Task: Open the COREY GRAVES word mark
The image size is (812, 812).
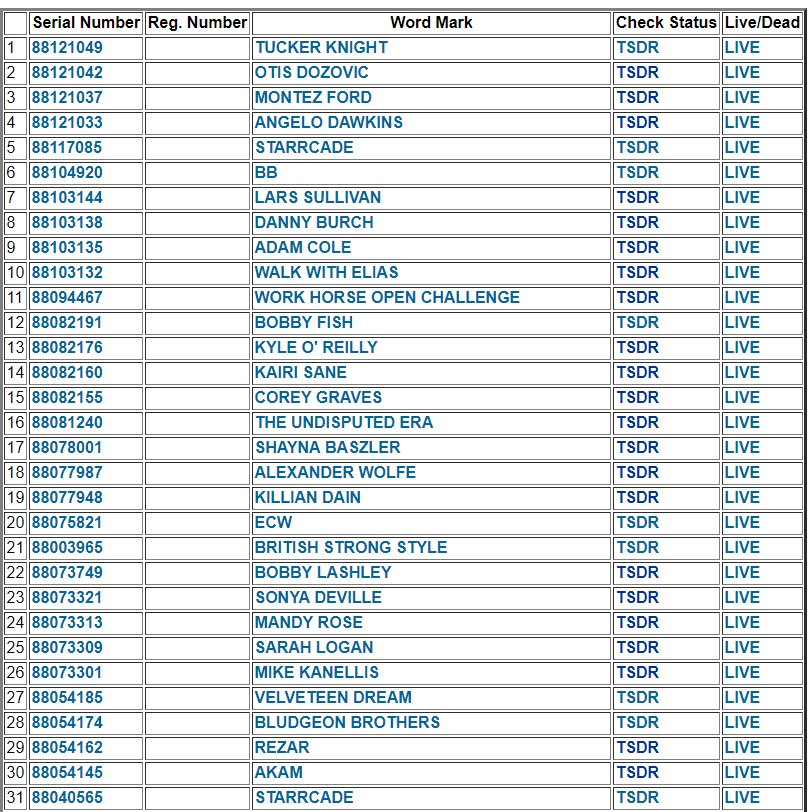Action: coord(318,397)
